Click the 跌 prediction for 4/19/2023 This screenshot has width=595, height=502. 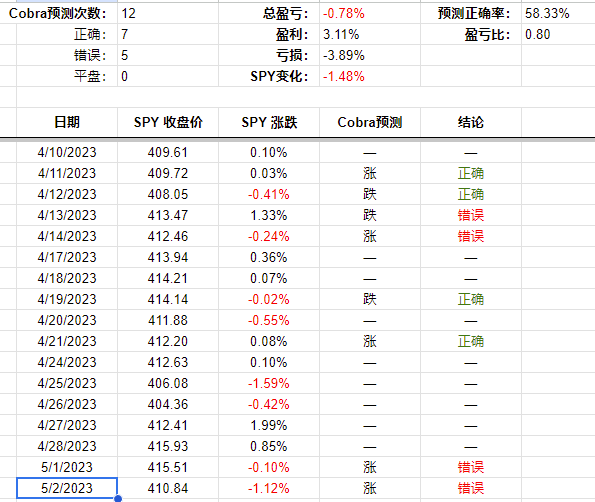pos(370,299)
